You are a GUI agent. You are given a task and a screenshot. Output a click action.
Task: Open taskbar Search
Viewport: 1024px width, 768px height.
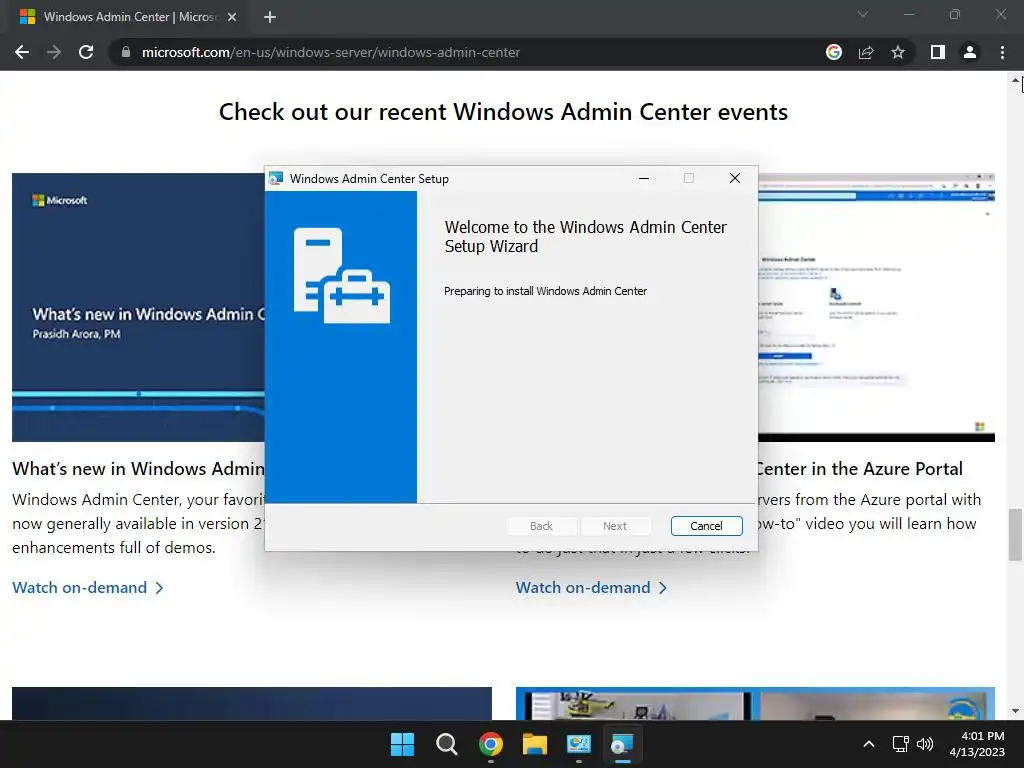(x=447, y=744)
